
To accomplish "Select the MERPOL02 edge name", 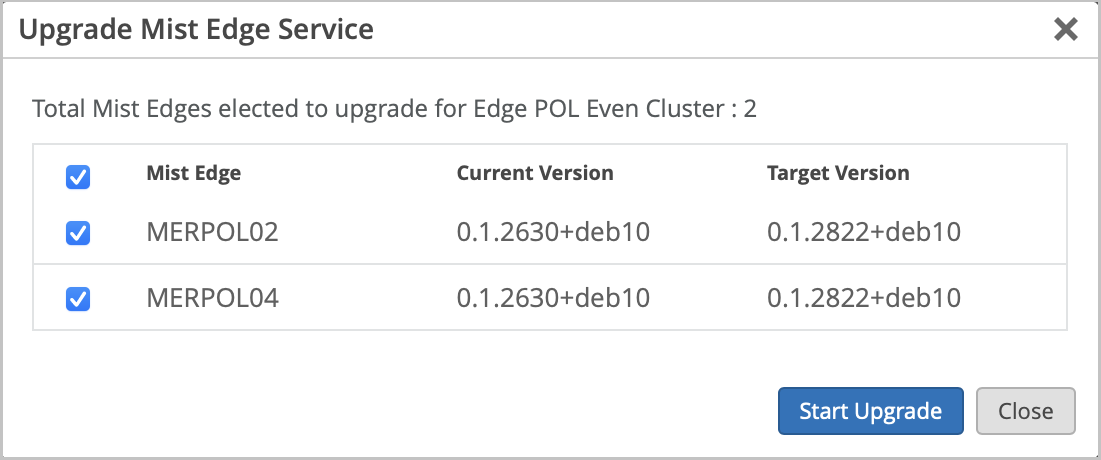I will tap(212, 233).
